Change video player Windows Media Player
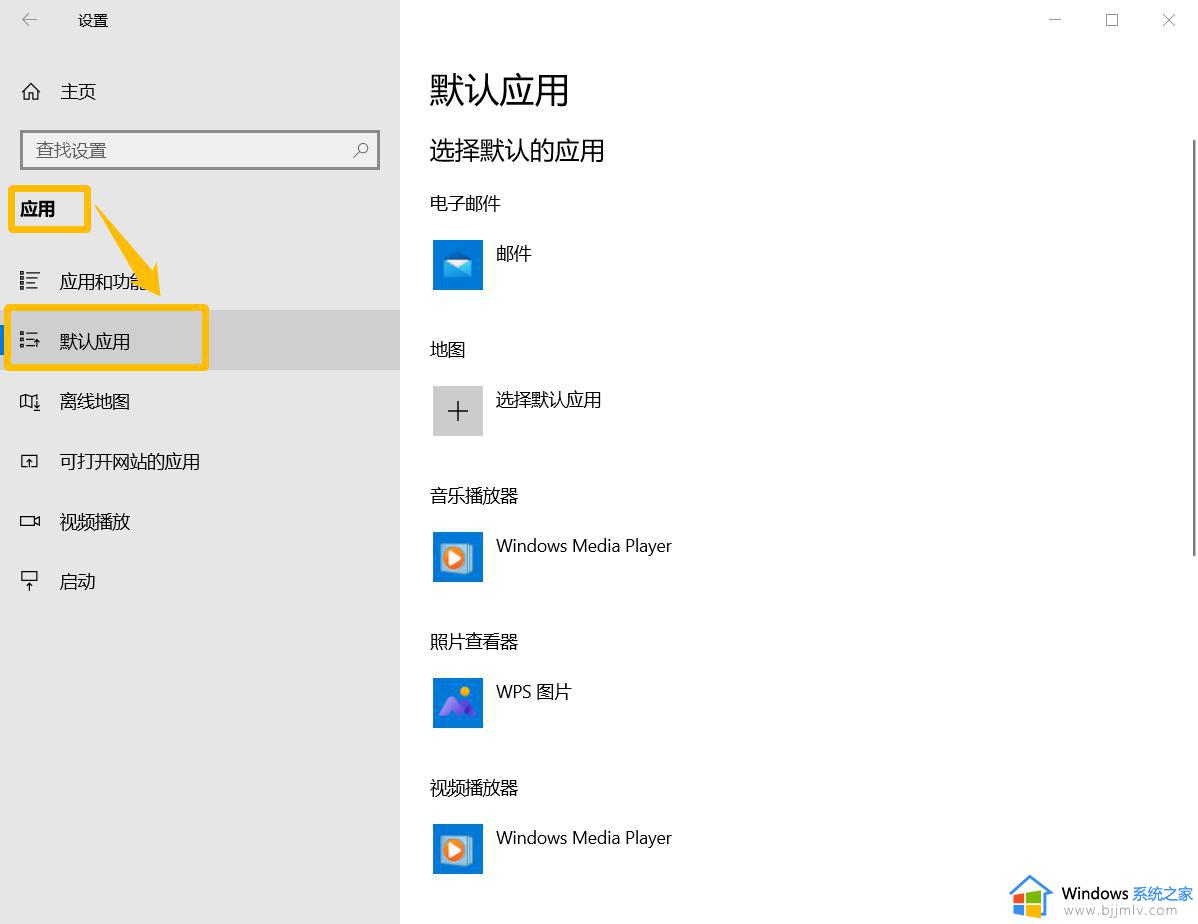Screen dimensions: 1198x924 point(584,838)
